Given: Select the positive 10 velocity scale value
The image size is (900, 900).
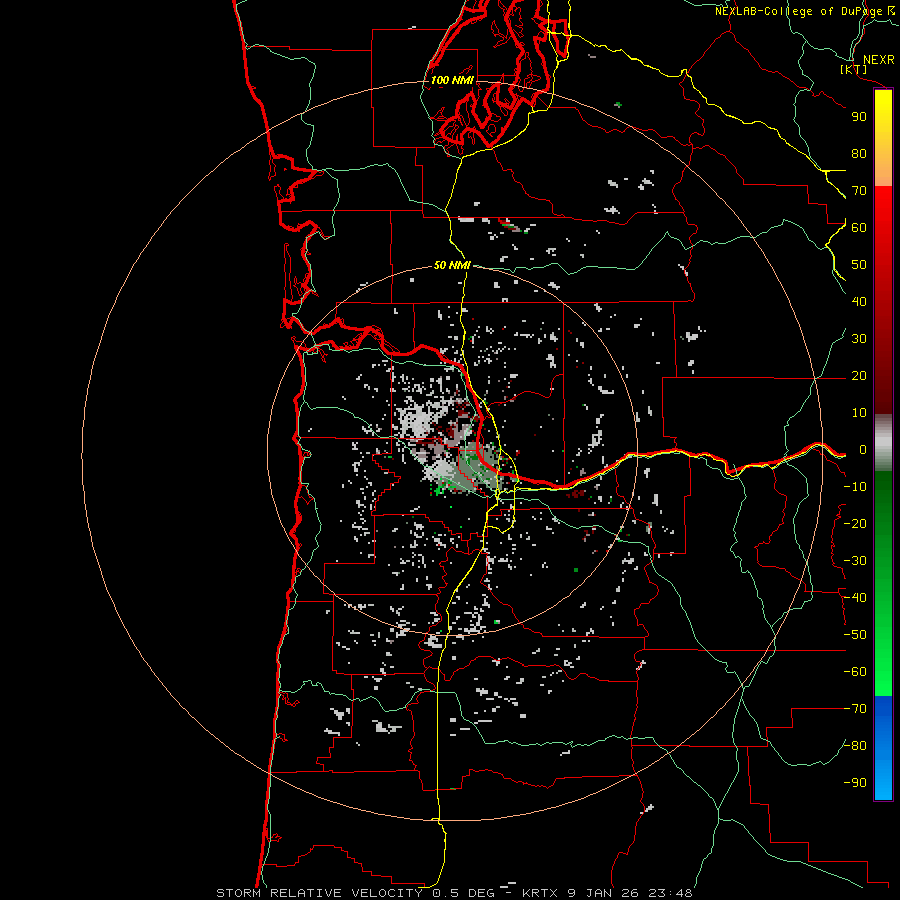Looking at the screenshot, I should 859,413.
